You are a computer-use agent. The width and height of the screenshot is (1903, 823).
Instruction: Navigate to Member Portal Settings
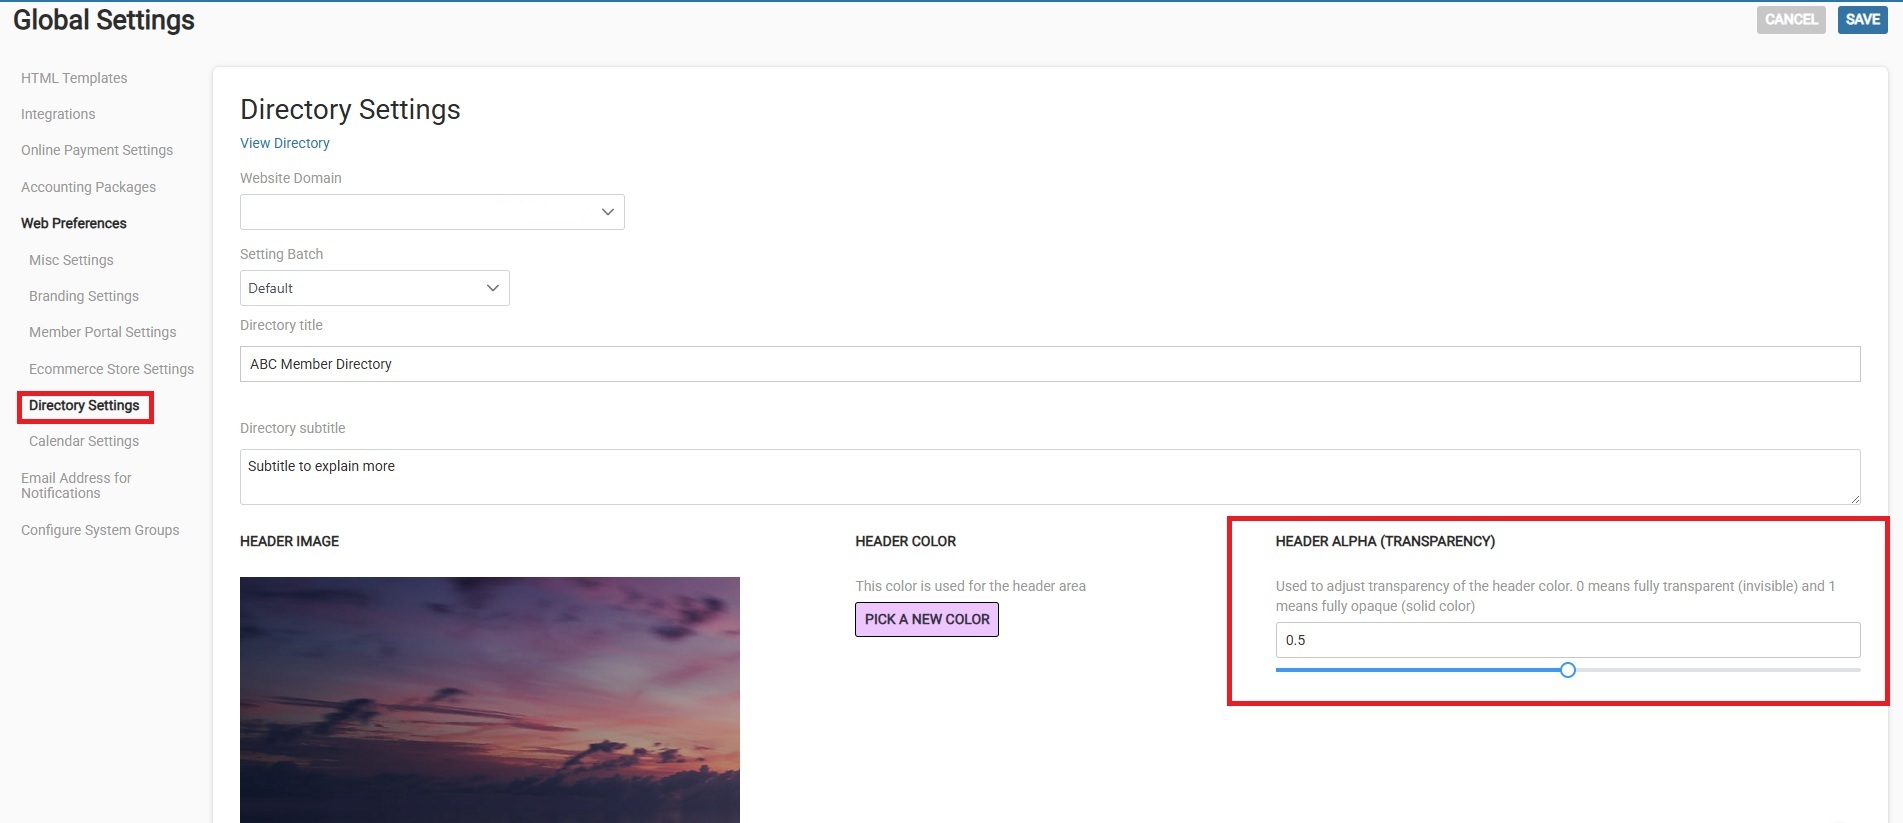(x=102, y=332)
